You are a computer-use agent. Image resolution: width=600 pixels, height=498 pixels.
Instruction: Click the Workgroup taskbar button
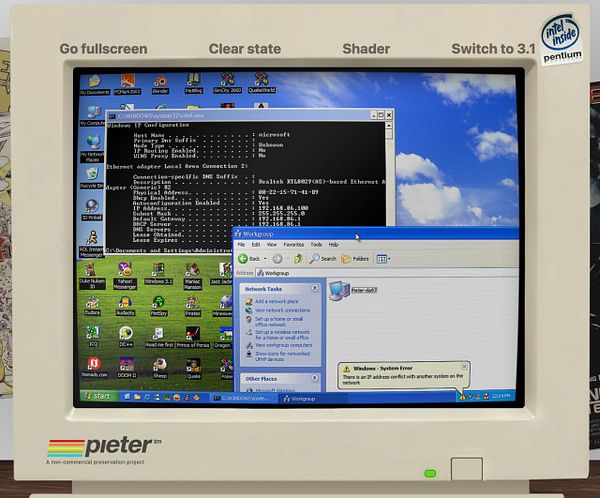tap(314, 398)
